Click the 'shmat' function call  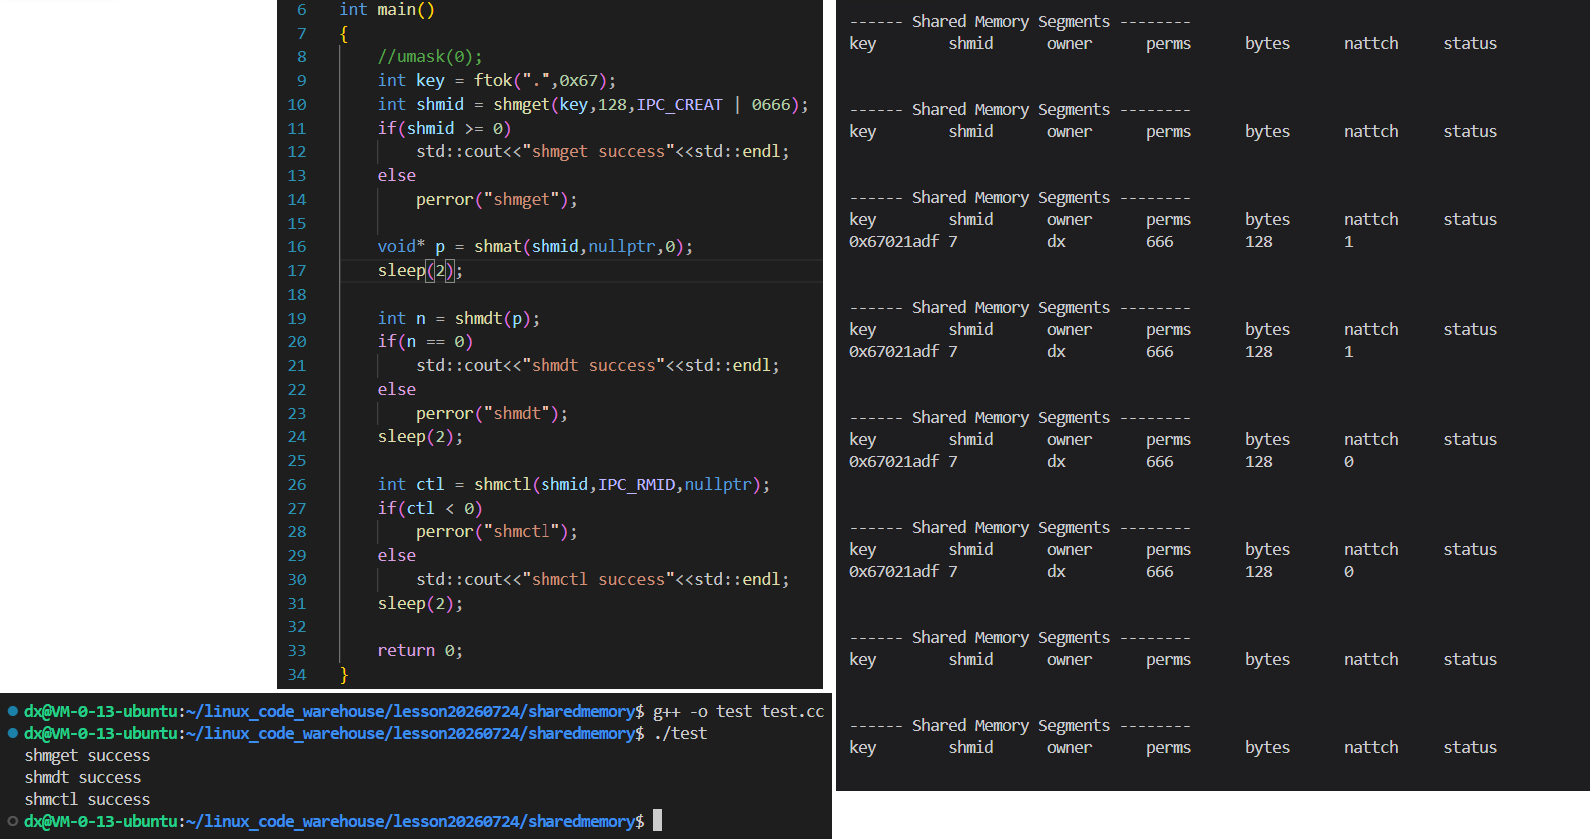[x=498, y=247]
